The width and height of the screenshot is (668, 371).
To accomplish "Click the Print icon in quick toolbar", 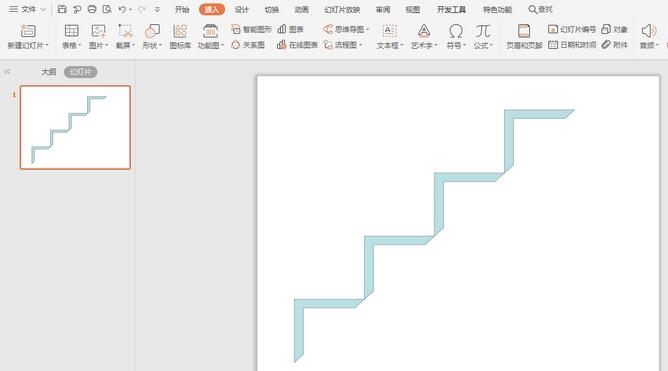I will point(92,9).
